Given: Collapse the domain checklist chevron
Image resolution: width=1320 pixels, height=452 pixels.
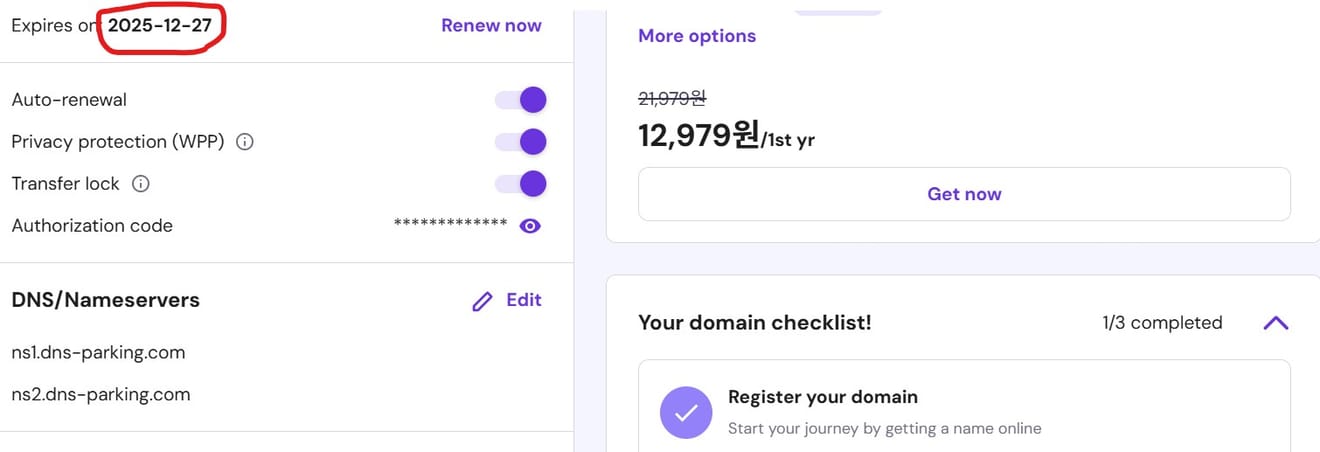Looking at the screenshot, I should pyautogui.click(x=1276, y=323).
